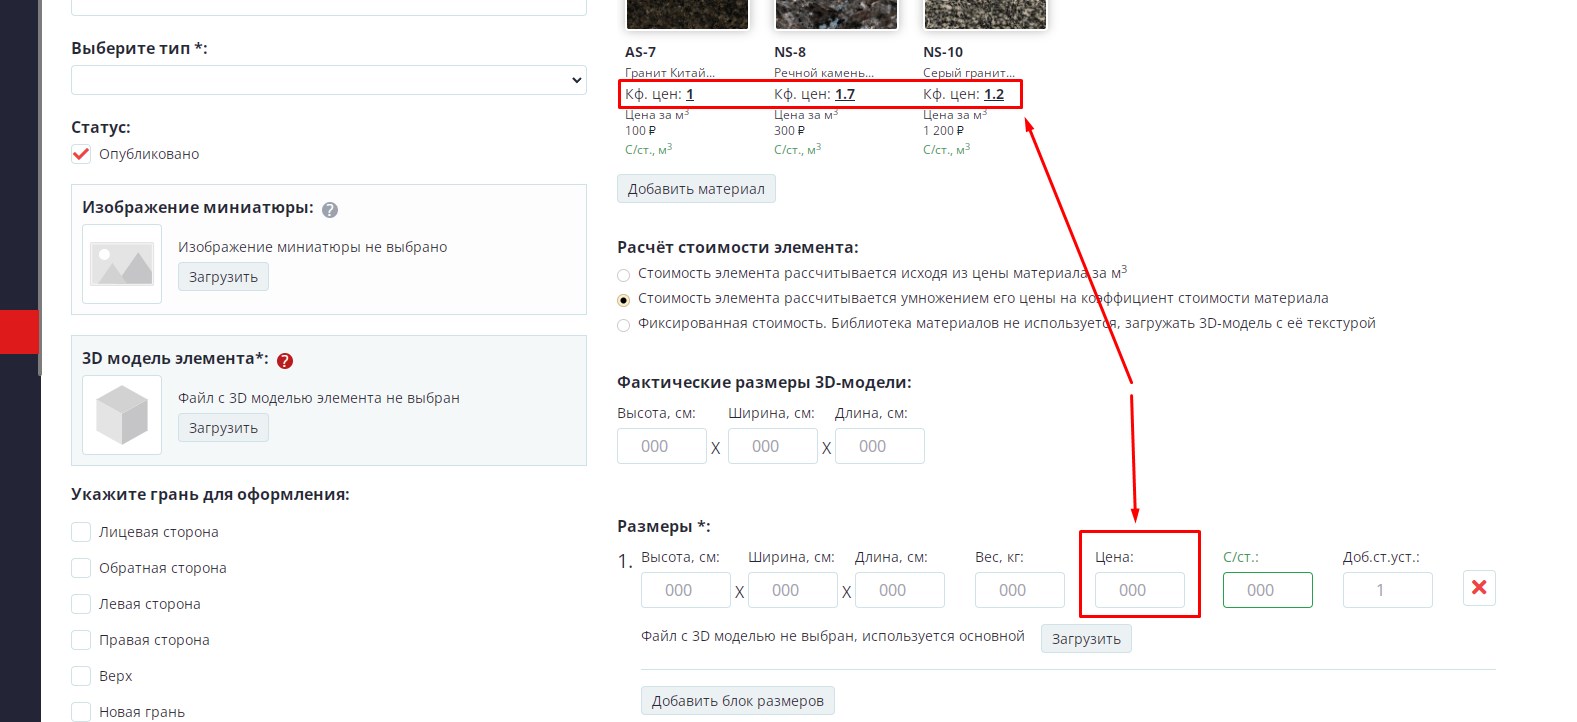Focus the green С/ст. input field

(1268, 590)
